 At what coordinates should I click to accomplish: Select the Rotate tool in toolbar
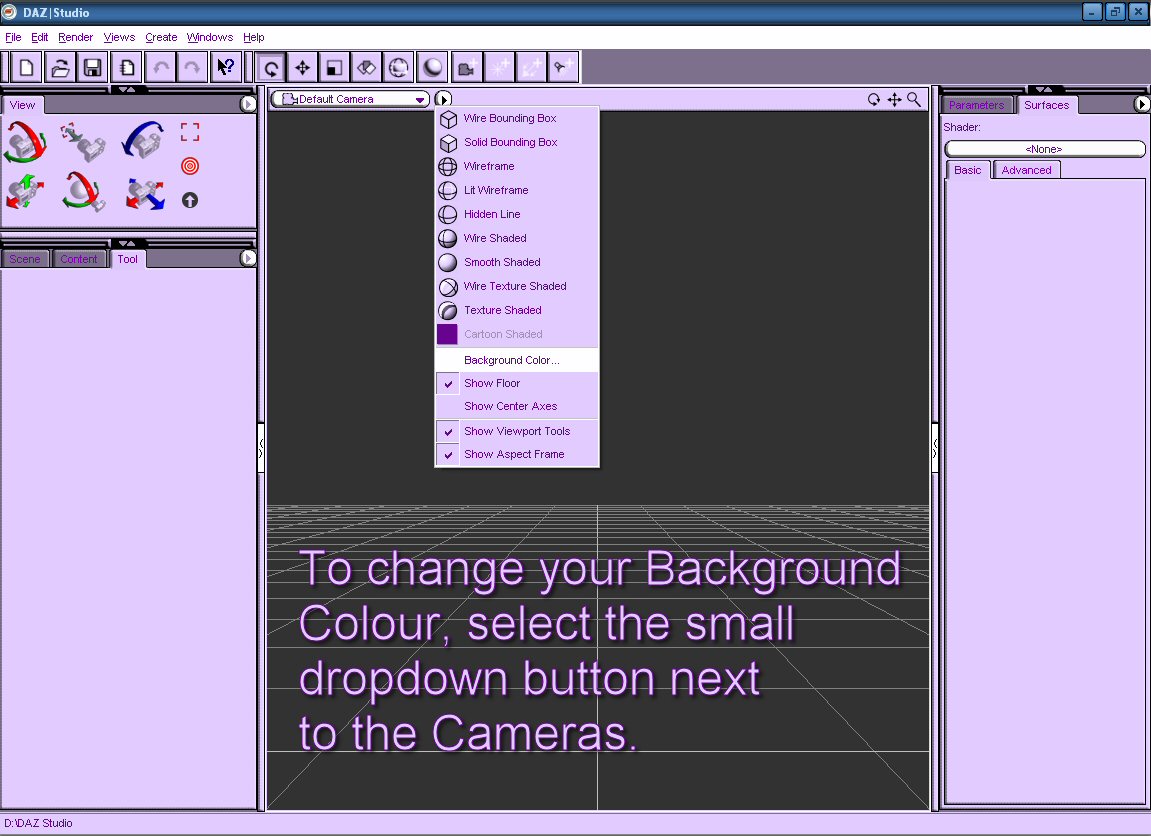tap(270, 68)
